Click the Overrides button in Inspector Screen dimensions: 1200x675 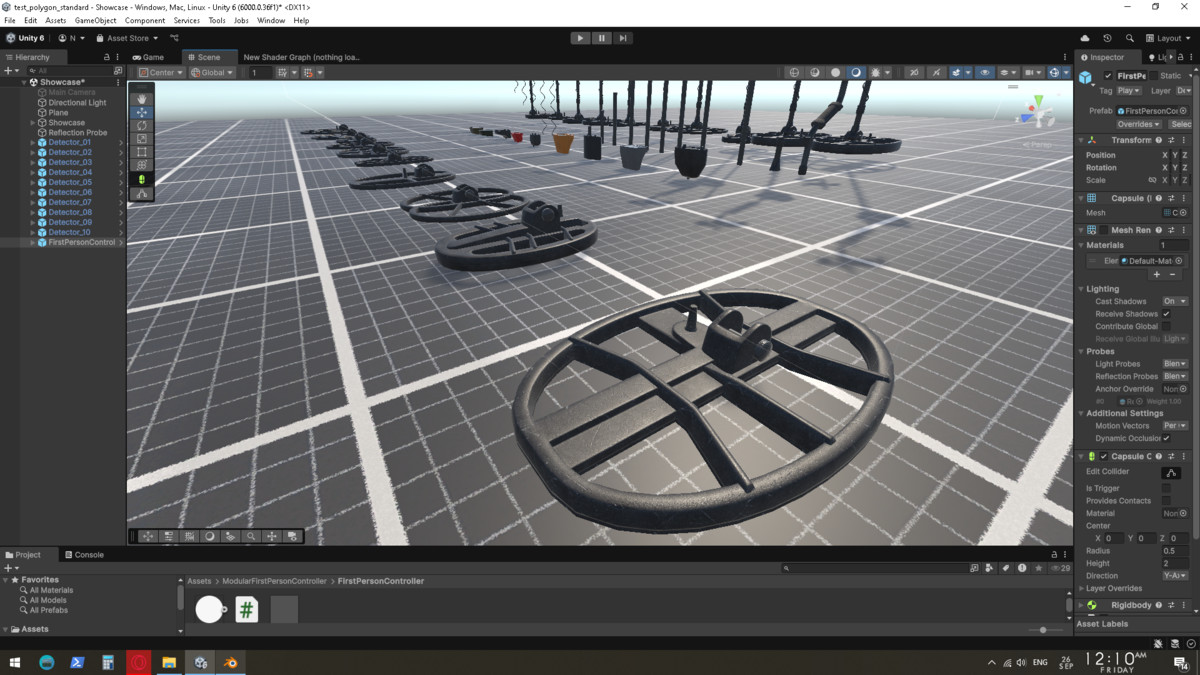[1138, 124]
